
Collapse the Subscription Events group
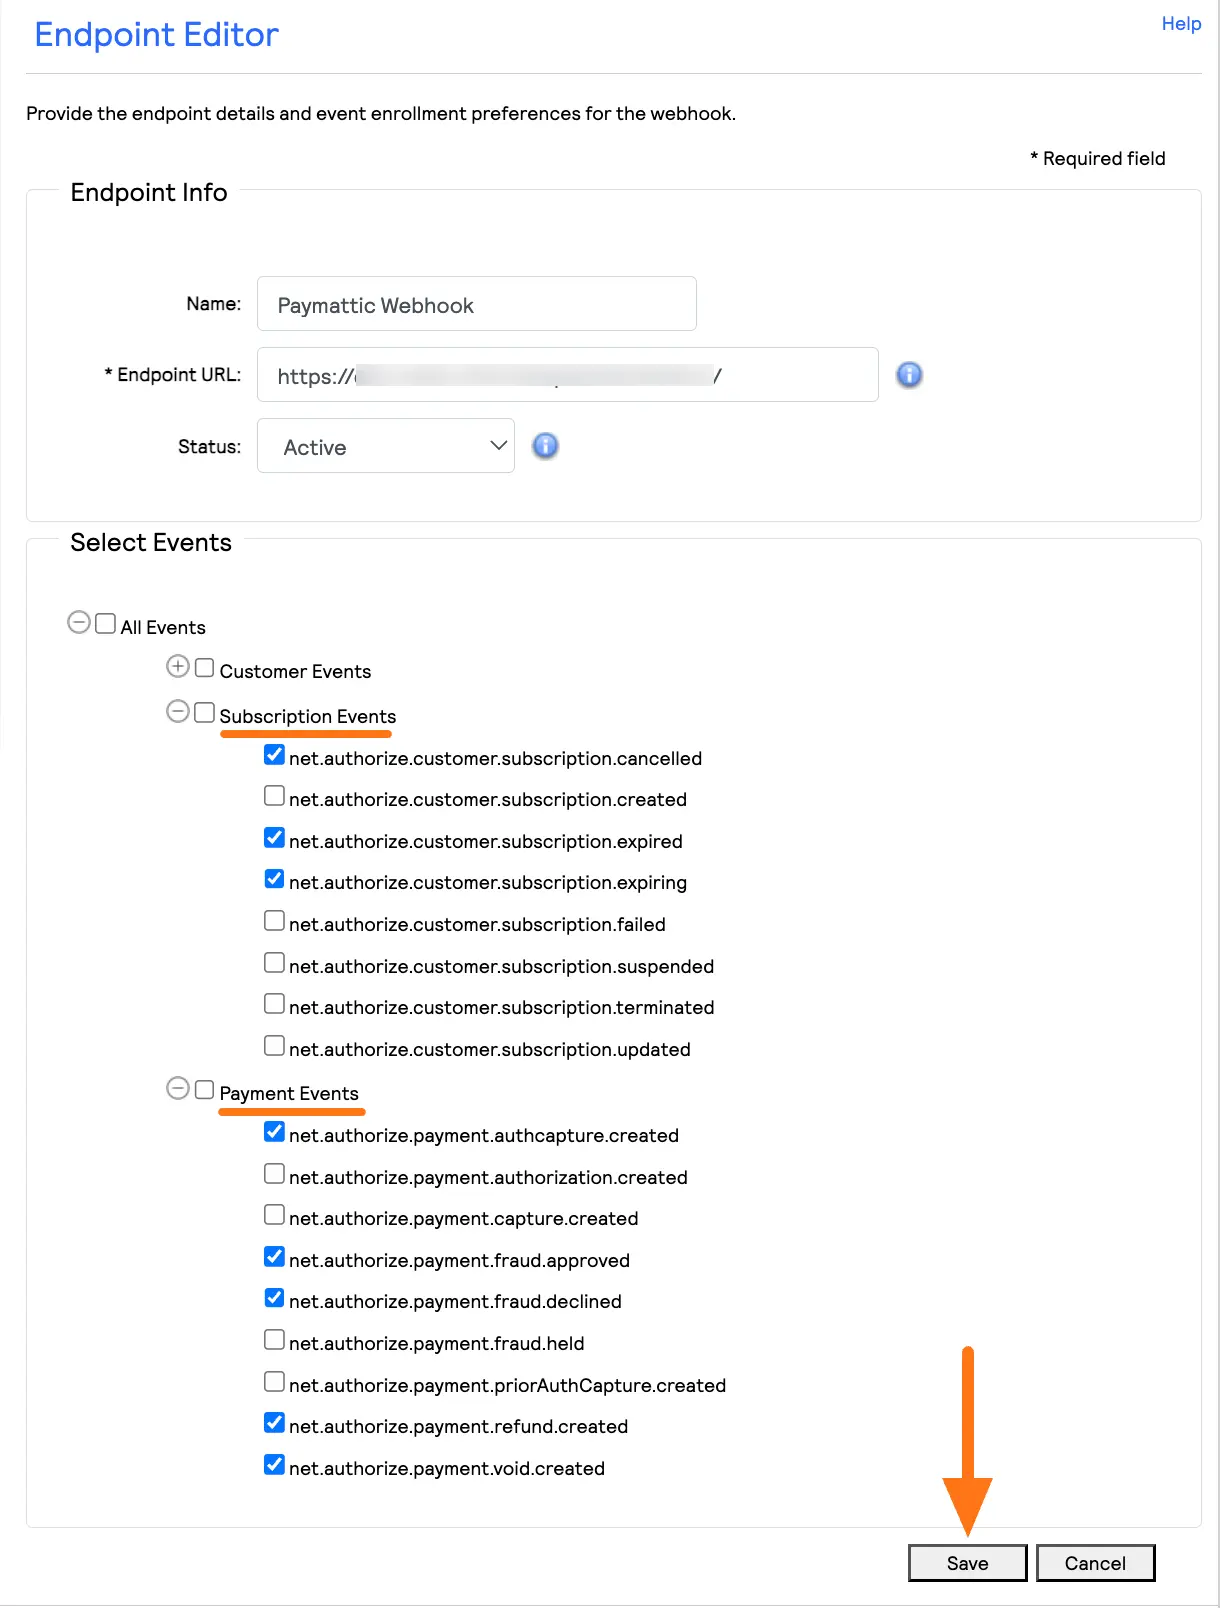click(x=178, y=711)
